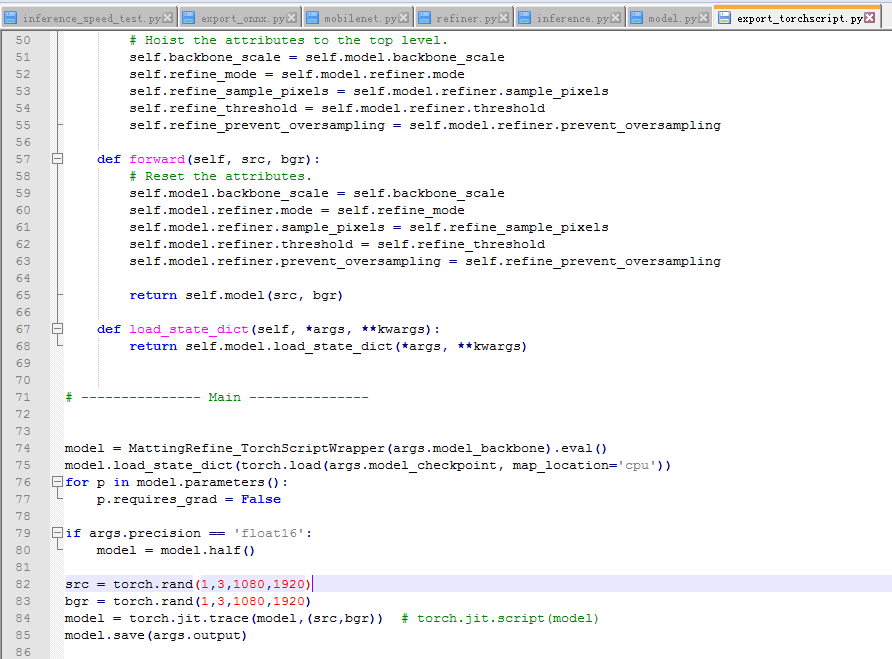Click save icon on refiner.py tab
892x659 pixels.
coord(424,18)
